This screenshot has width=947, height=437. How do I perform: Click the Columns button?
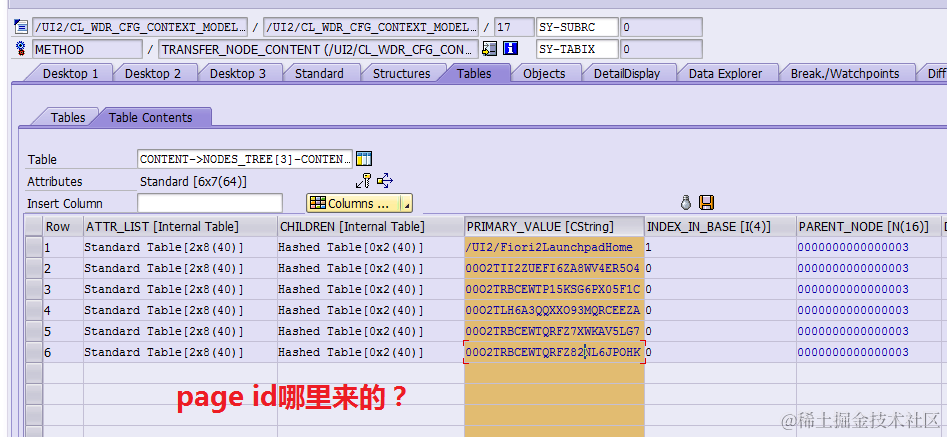point(354,203)
